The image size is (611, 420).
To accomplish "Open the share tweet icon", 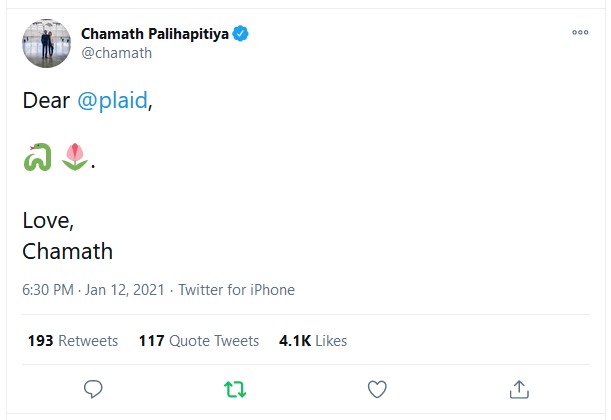I will (x=519, y=388).
